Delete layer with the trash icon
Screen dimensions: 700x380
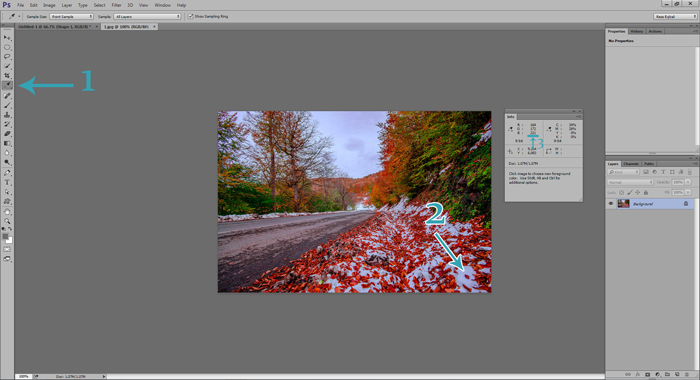click(687, 374)
